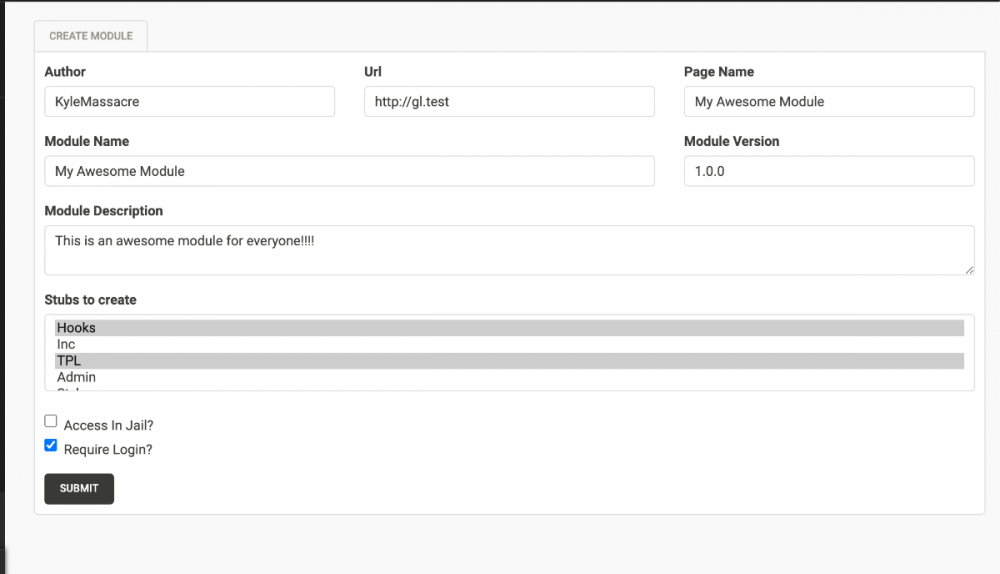Select TPL in the stubs list
Viewport: 1000px width, 574px height.
tap(509, 361)
